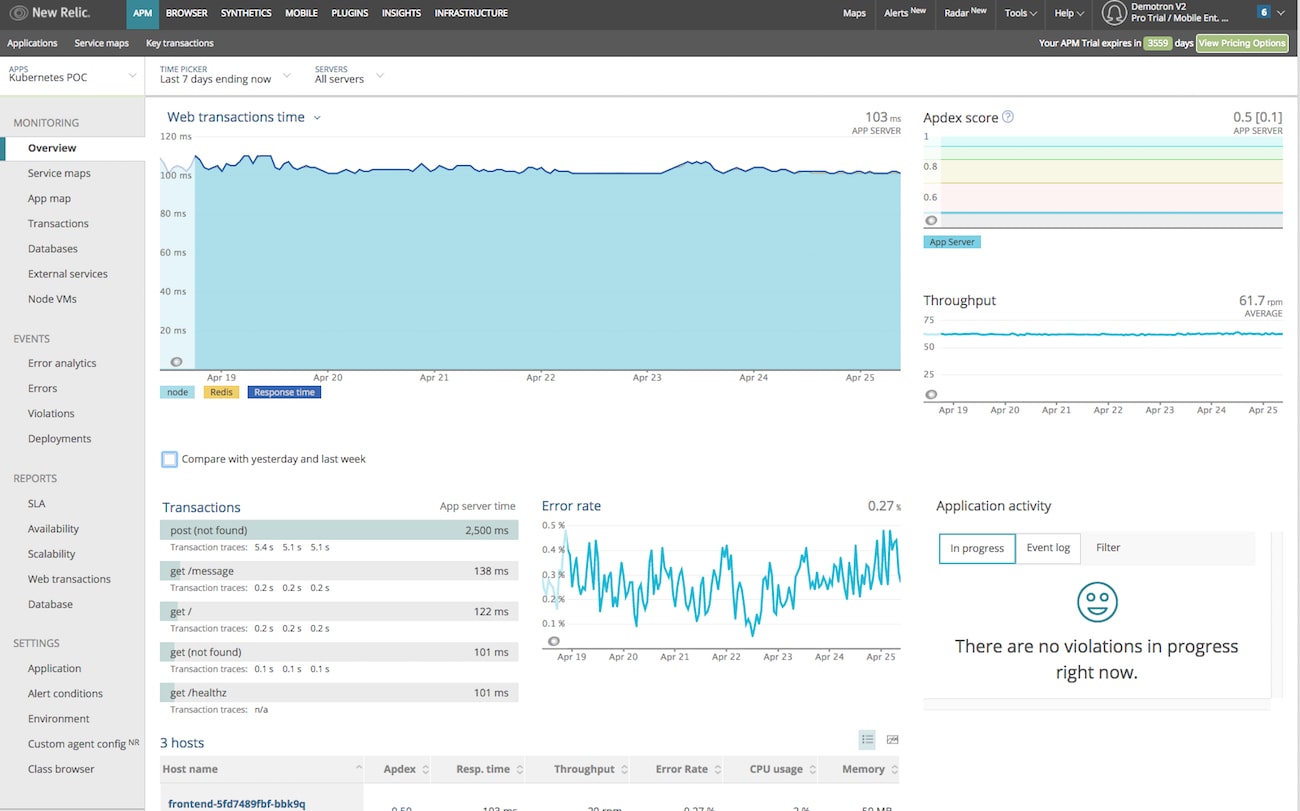1300x811 pixels.
Task: Open App map in the sidebar
Action: 49,198
